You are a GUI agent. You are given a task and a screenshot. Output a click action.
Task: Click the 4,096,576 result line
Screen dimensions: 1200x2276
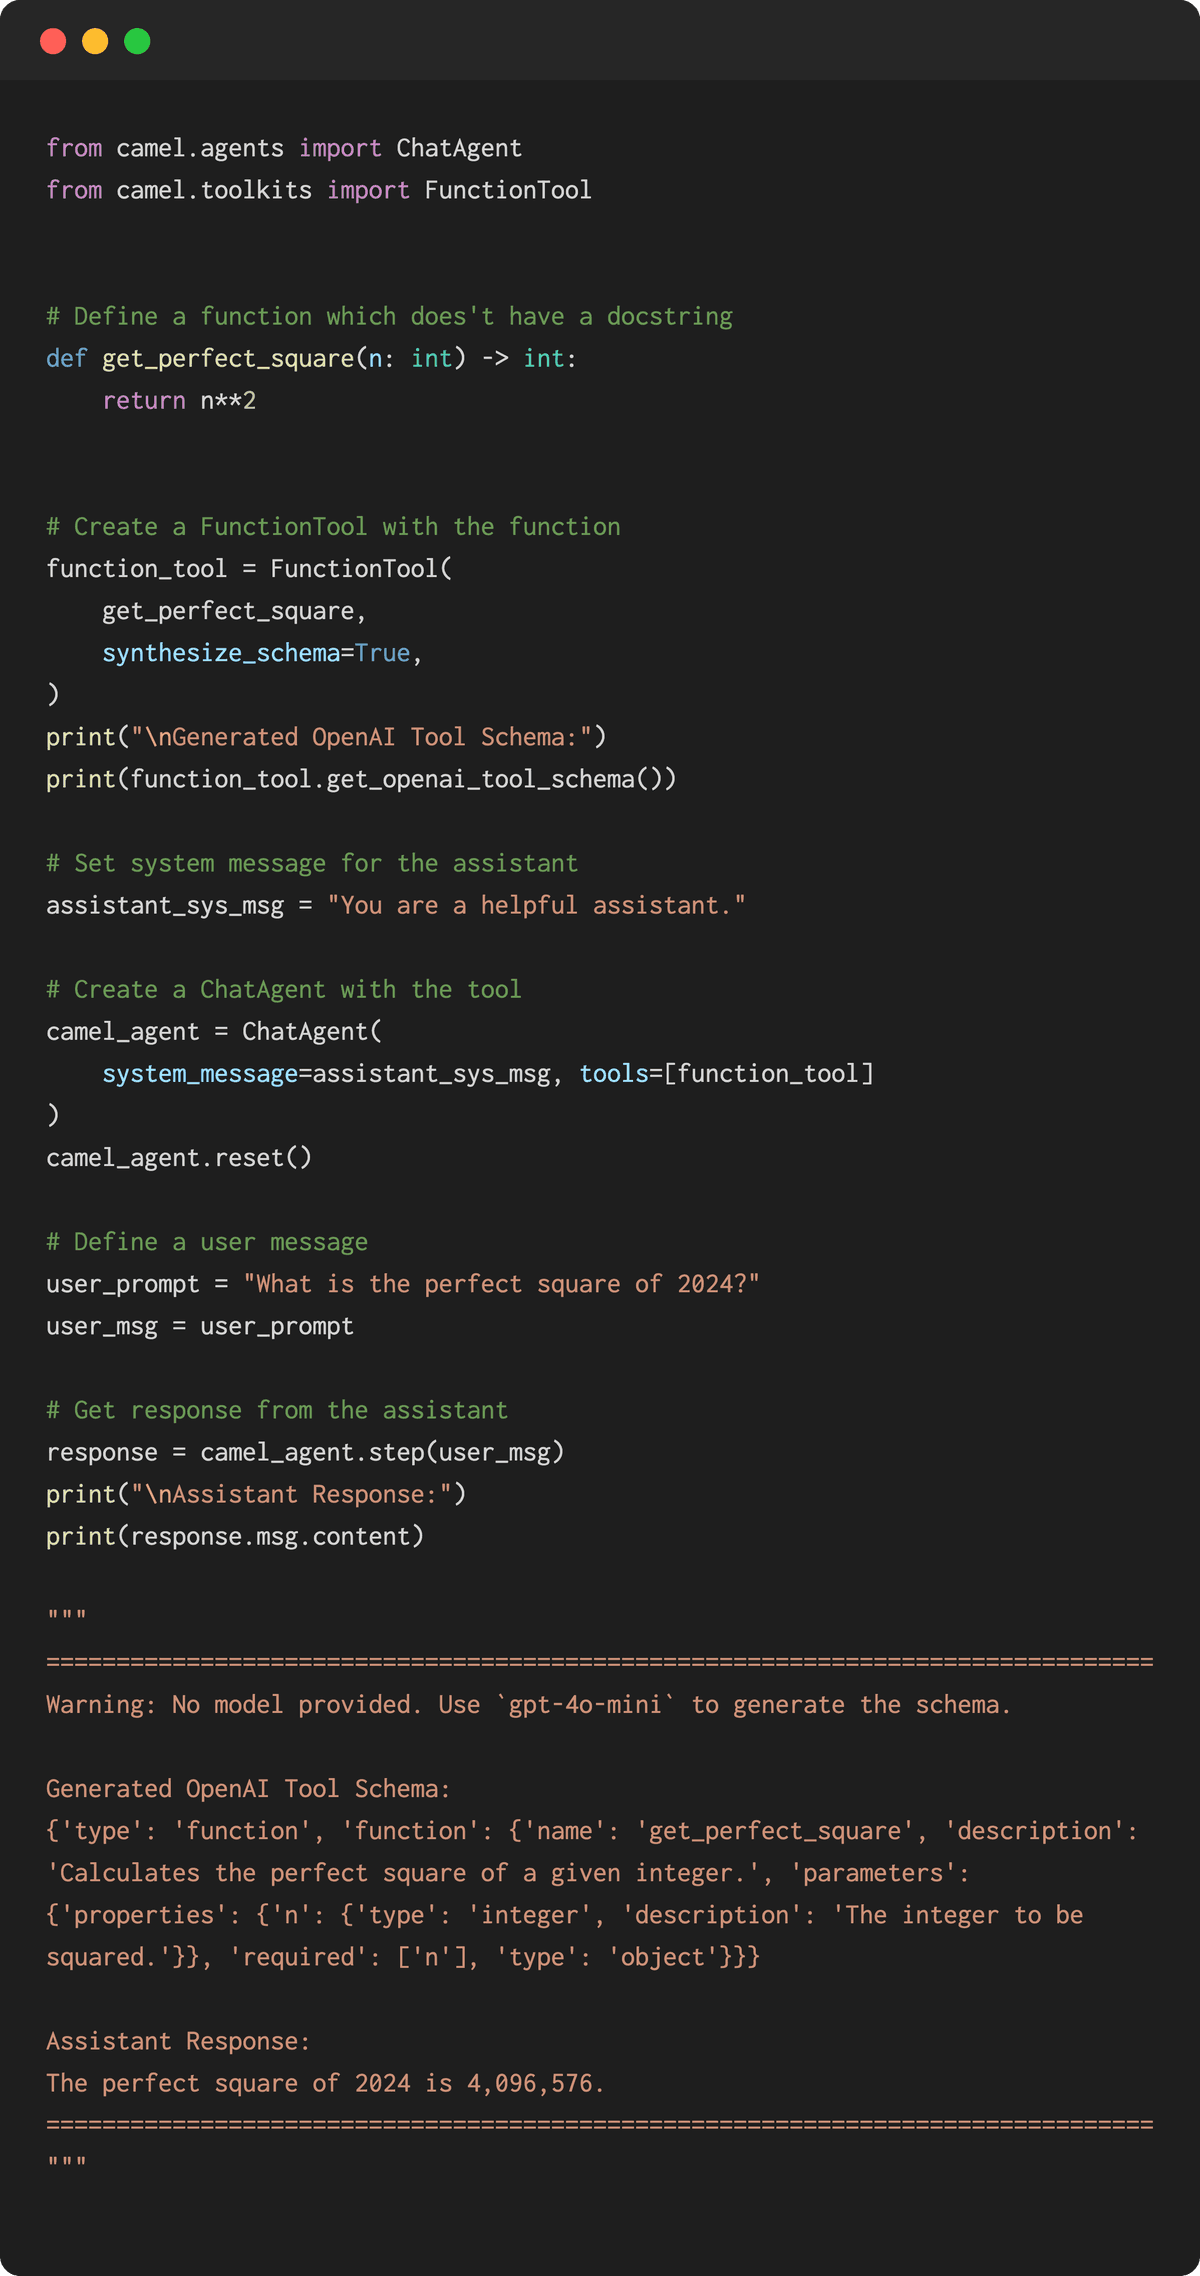click(x=325, y=2083)
